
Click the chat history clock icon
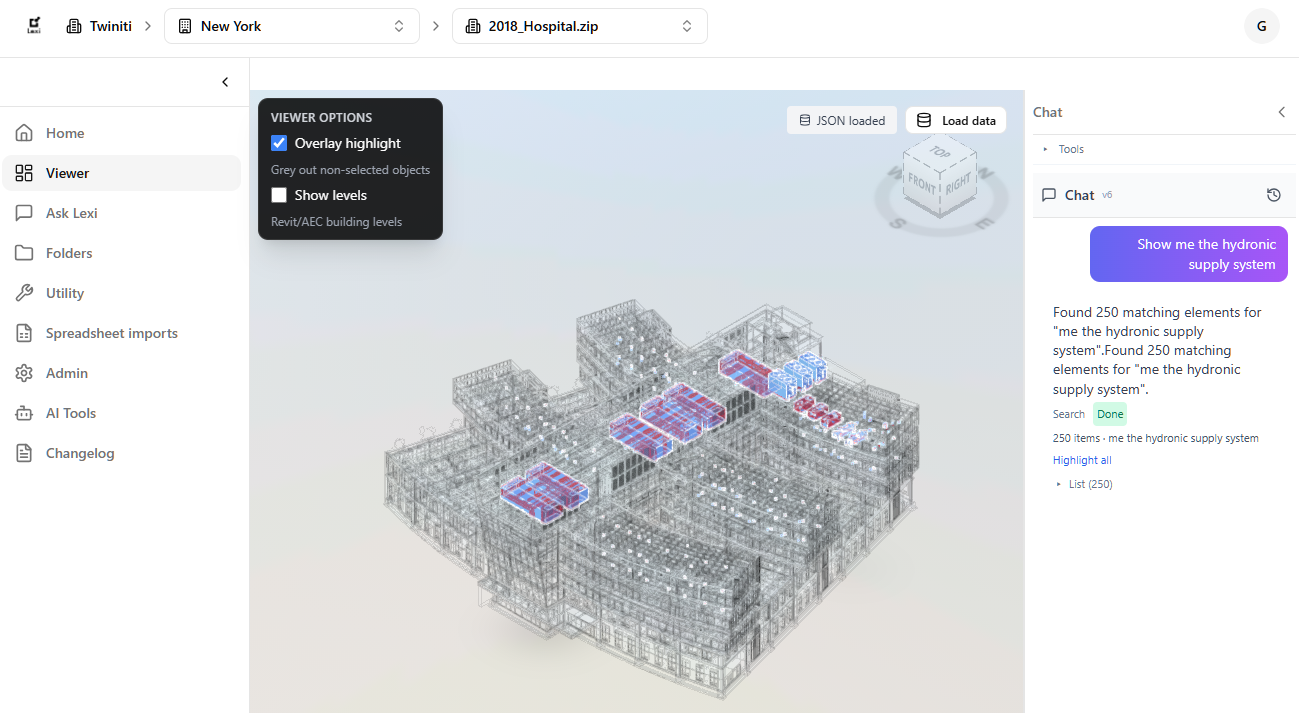1273,195
